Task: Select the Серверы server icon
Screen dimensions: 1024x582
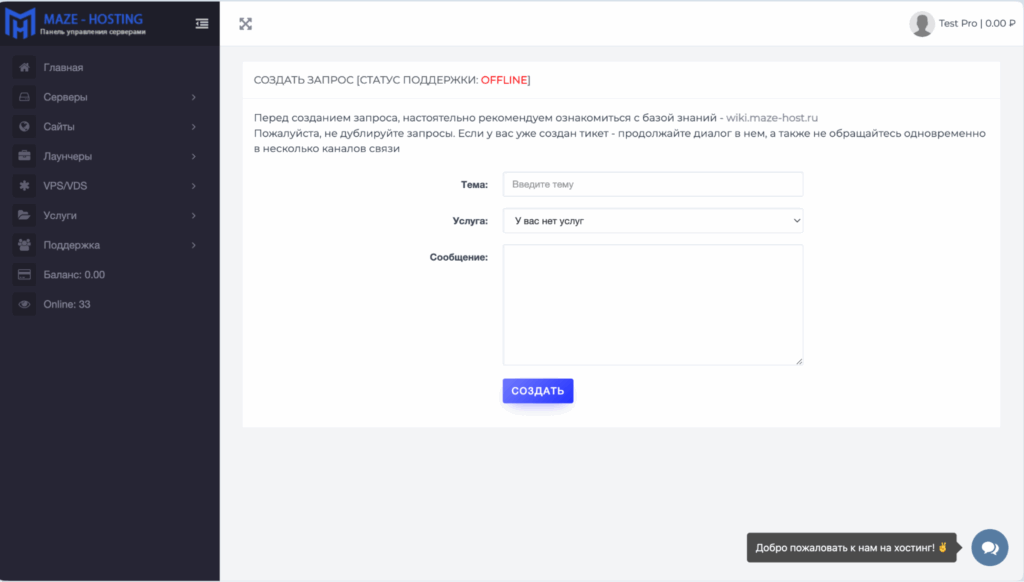Action: click(x=23, y=96)
